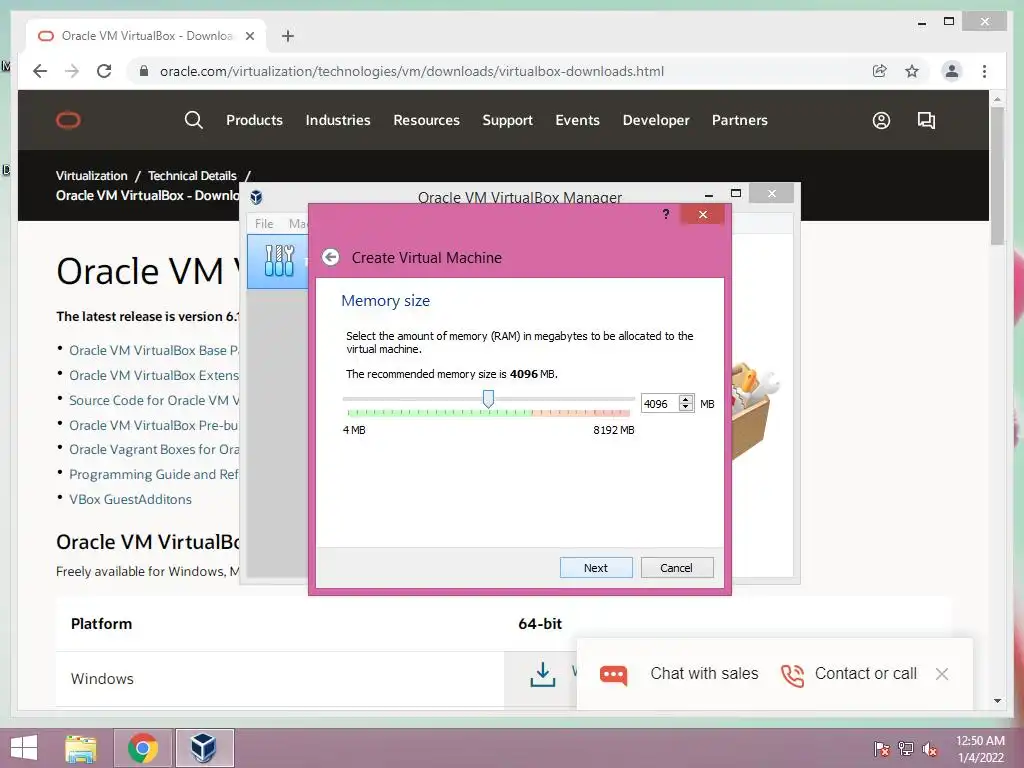1024x768 pixels.
Task: Open Oracle VM VirtualBox Pre-built link
Action: click(x=153, y=425)
